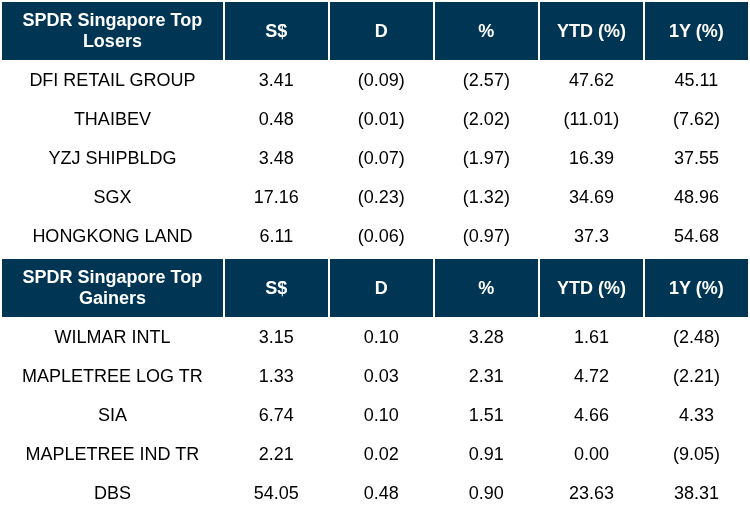Select the THAIBEV stock name cell
The image size is (750, 514).
pyautogui.click(x=112, y=119)
